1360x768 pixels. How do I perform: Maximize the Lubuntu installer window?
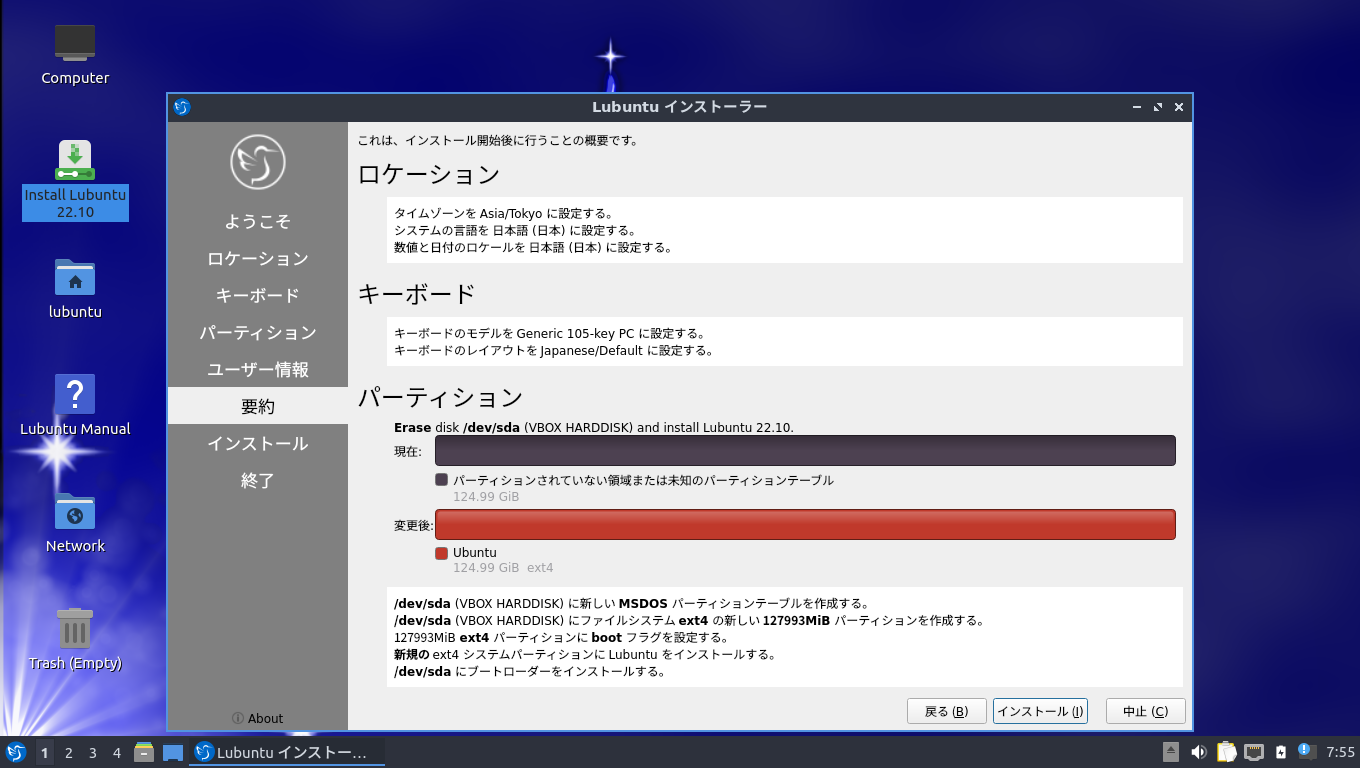point(1158,107)
